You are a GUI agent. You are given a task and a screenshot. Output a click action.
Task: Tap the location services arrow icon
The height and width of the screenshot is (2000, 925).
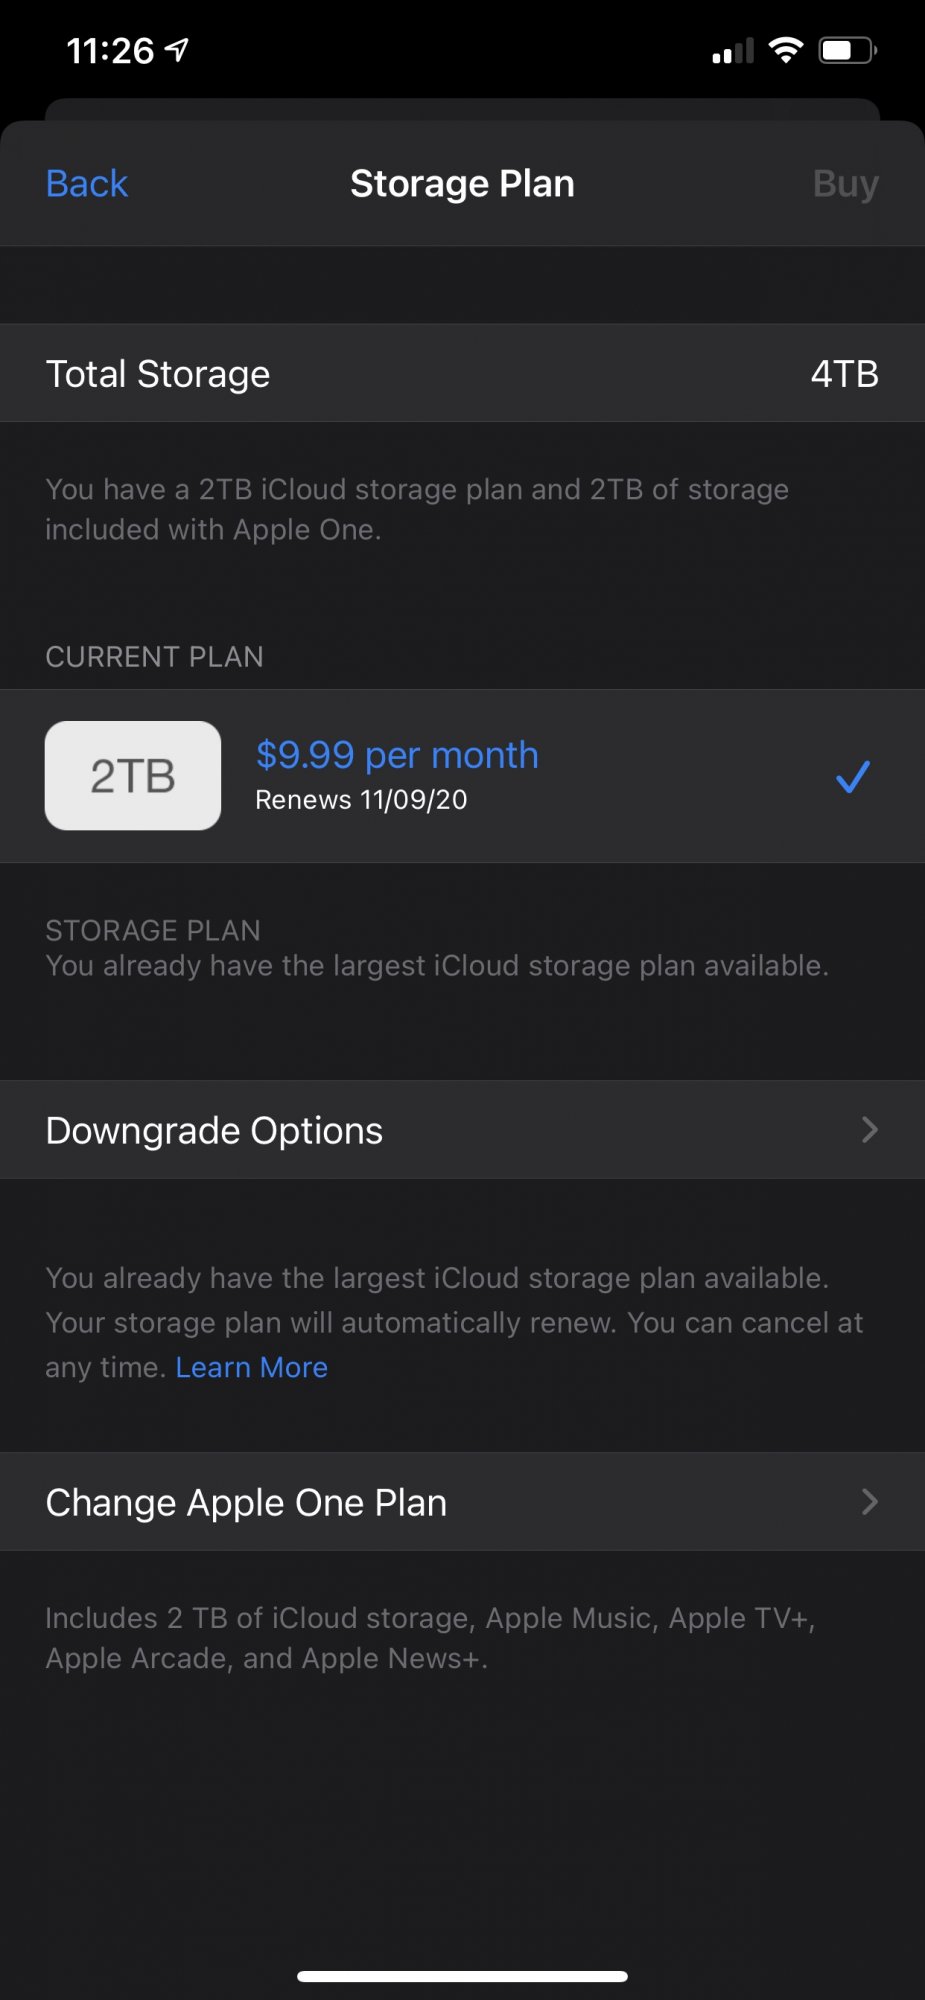click(177, 50)
